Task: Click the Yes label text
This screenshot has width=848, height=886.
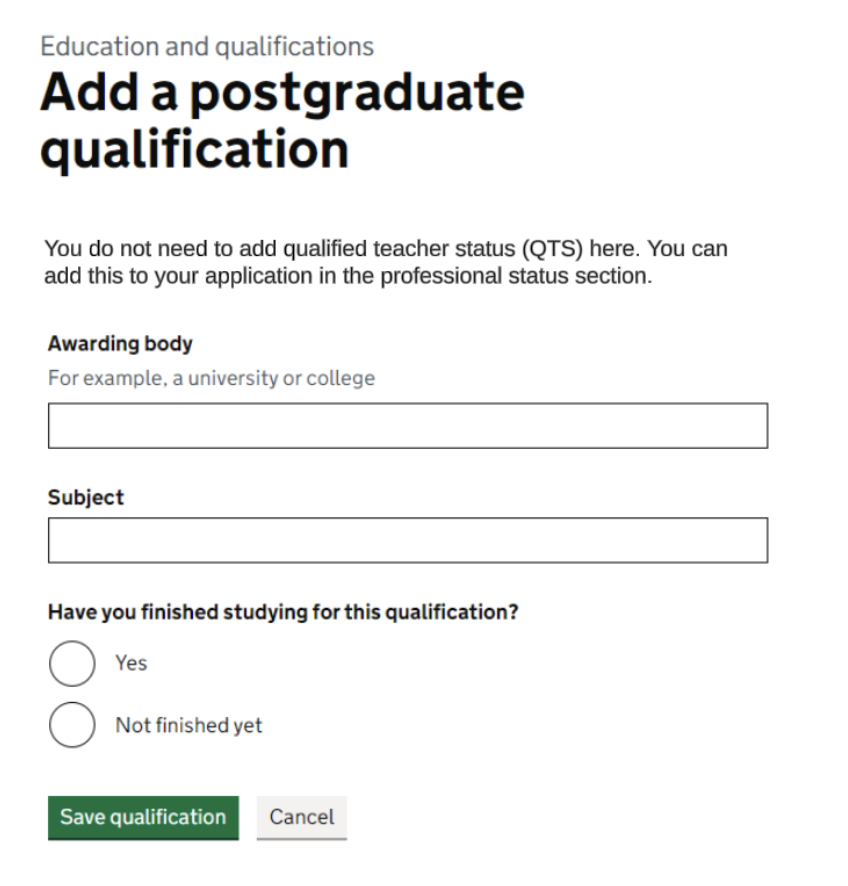Action: coord(131,663)
